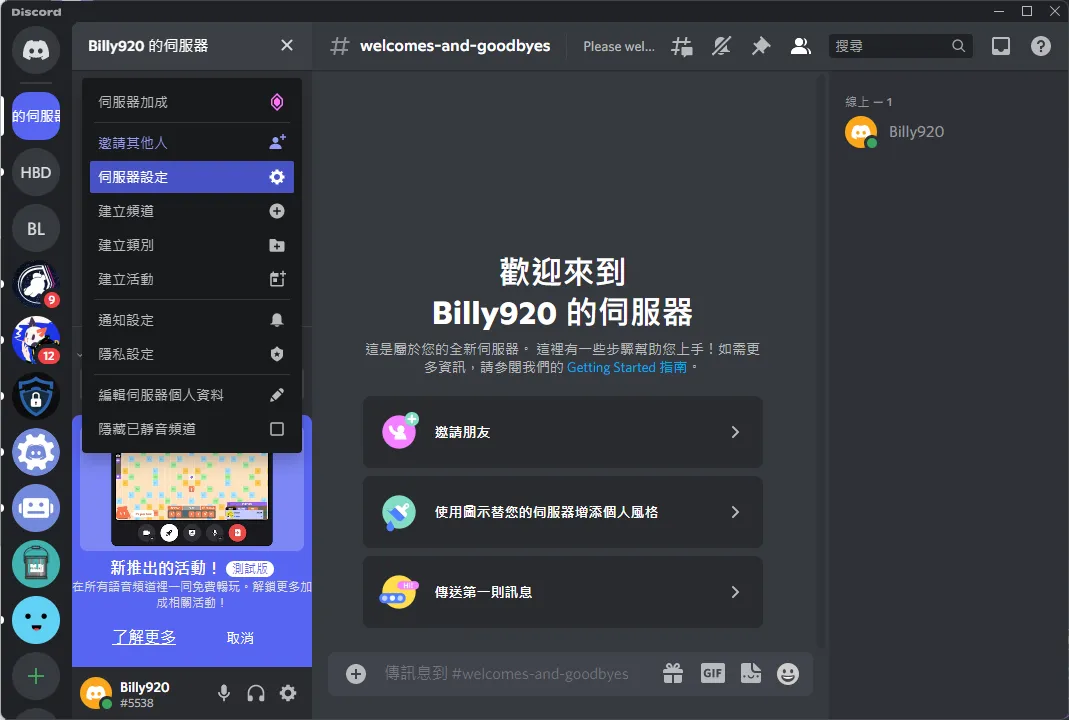Open 隱私設定 privacy settings
This screenshot has height=720, width=1069.
[x=192, y=355]
